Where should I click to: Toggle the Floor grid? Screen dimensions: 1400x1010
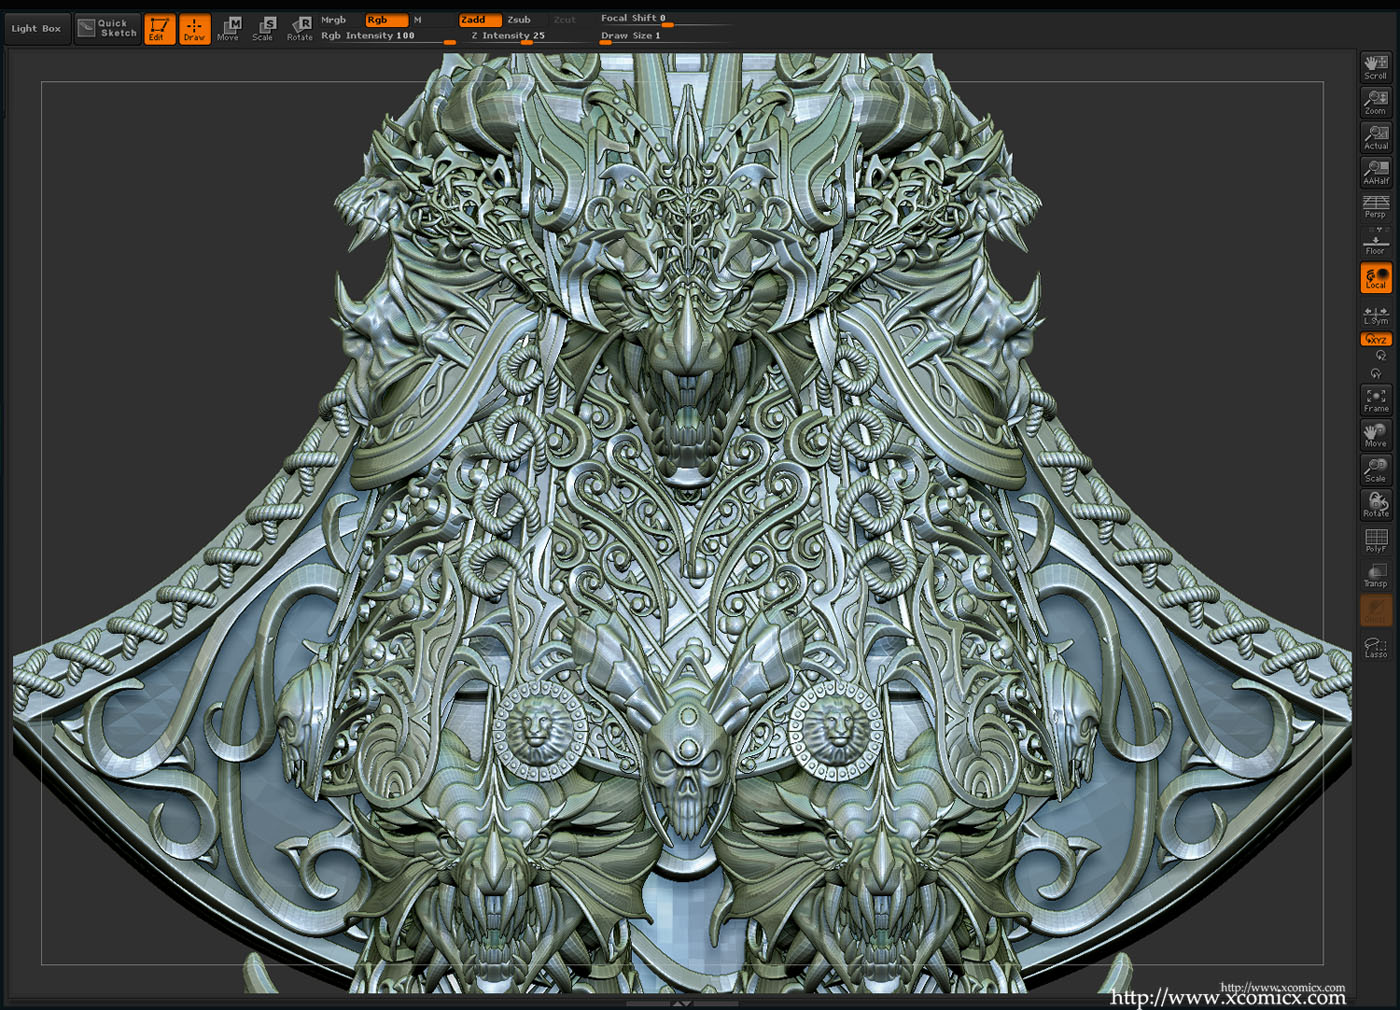pos(1376,242)
